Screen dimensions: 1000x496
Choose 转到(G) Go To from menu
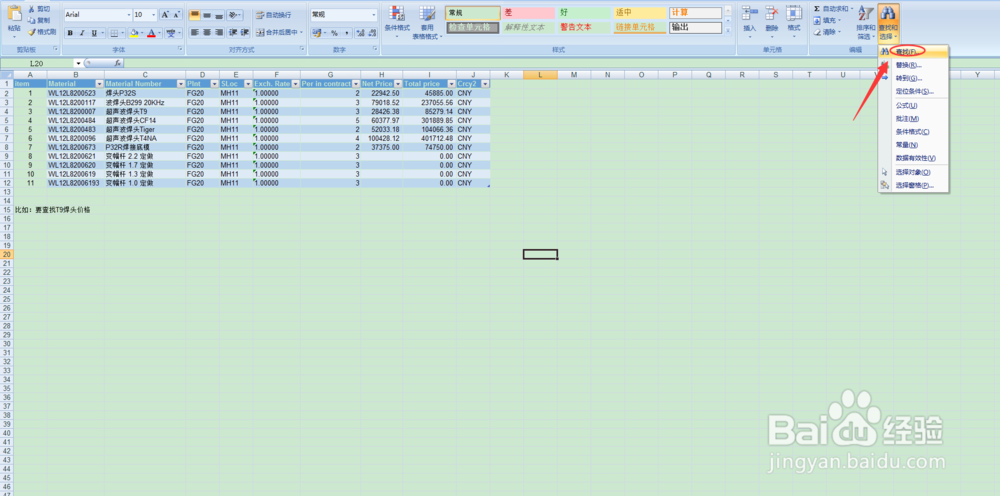pos(913,78)
